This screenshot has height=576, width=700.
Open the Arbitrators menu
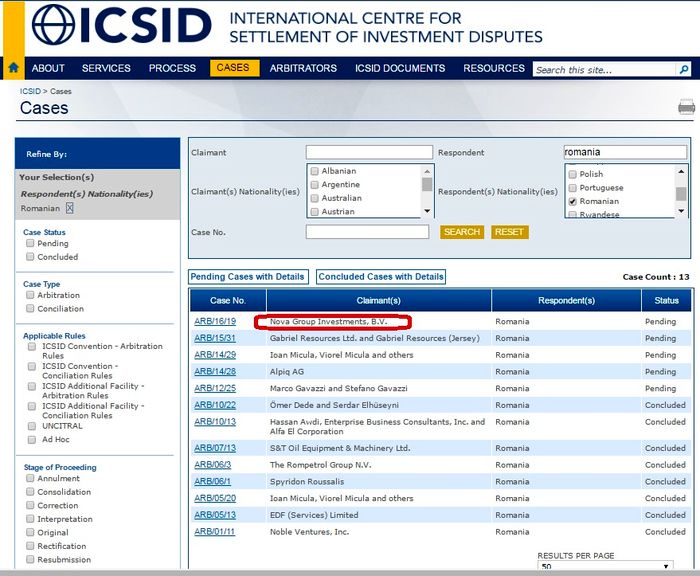click(x=303, y=68)
